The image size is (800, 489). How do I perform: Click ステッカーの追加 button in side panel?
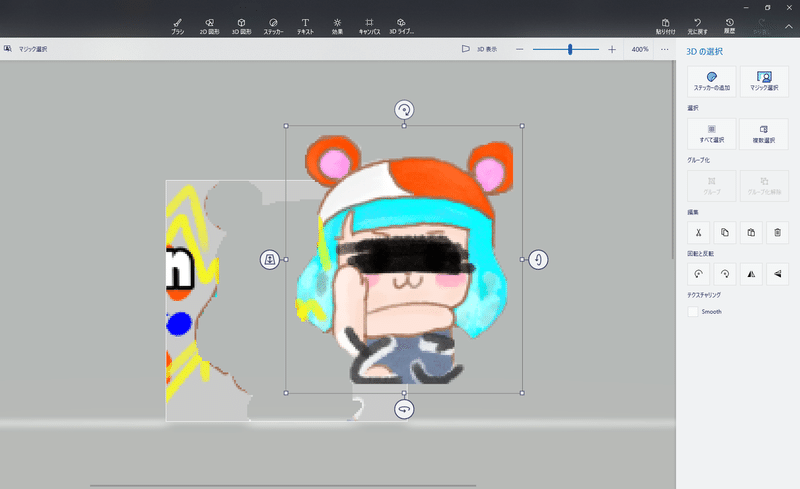pyautogui.click(x=712, y=81)
